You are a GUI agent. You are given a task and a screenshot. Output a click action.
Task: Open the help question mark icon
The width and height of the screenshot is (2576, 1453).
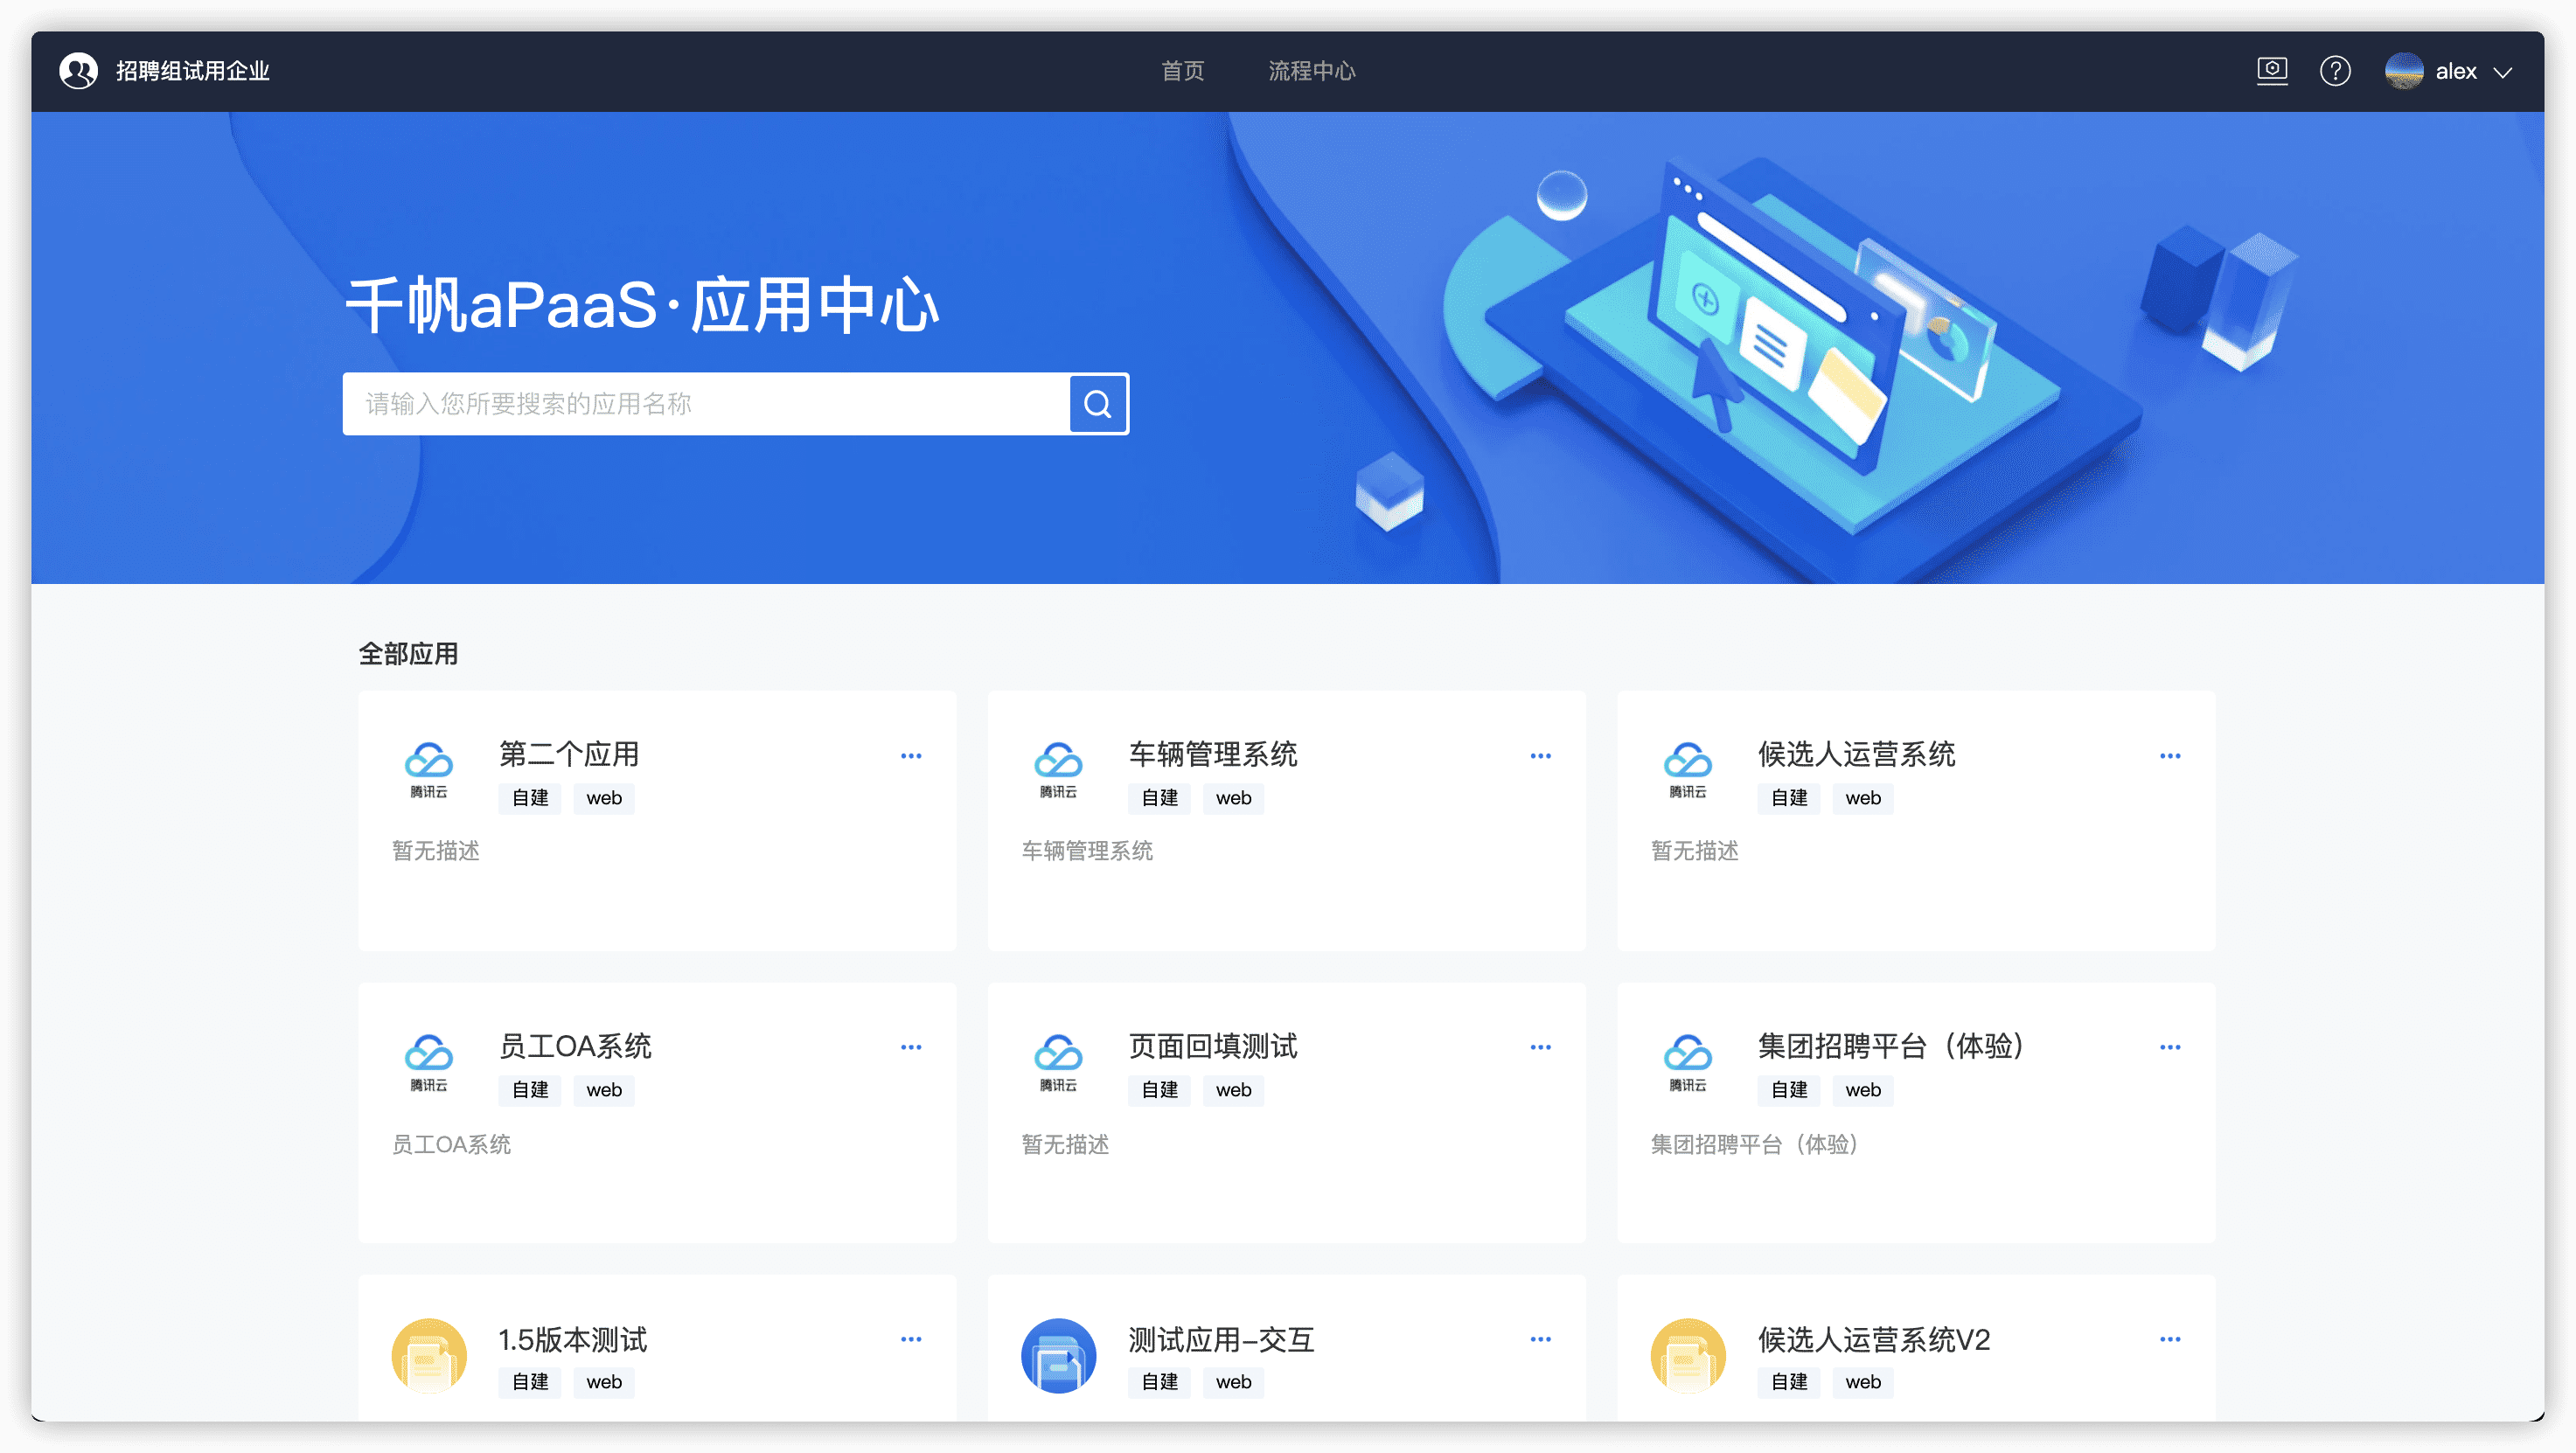tap(2335, 71)
